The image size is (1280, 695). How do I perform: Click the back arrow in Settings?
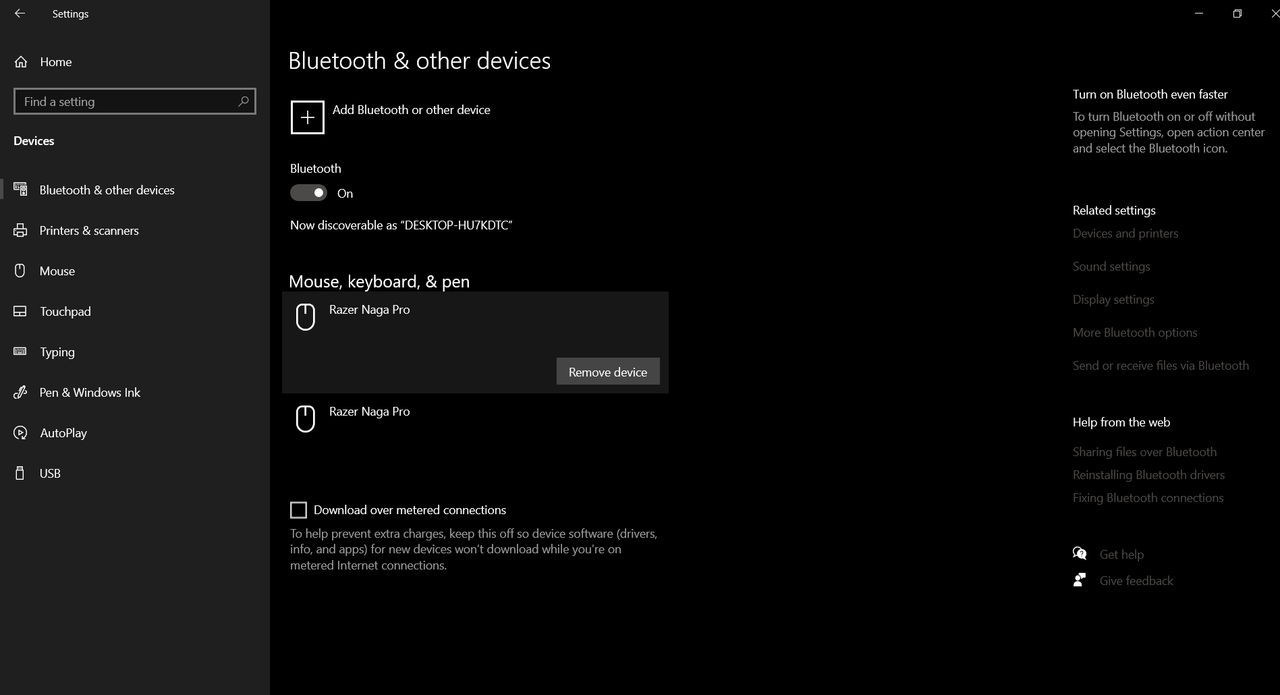tap(20, 14)
